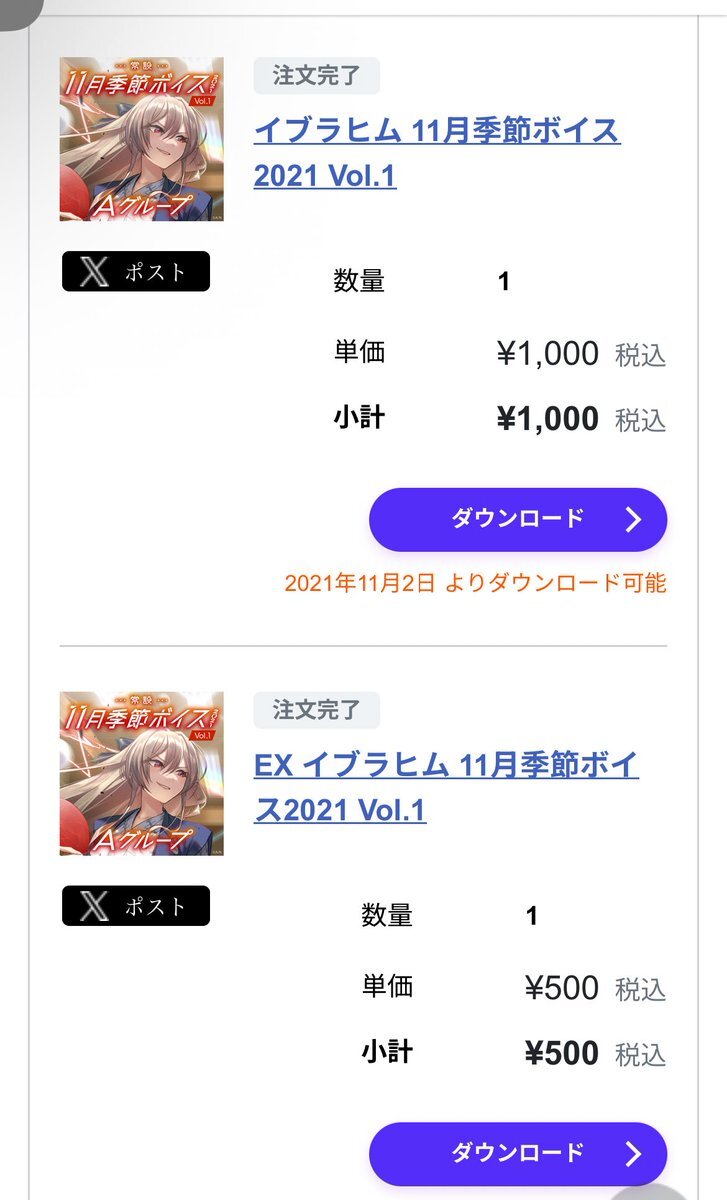This screenshot has width=727, height=1200.
Task: Click the 注文完了 badge above the EX item title
Action: 316,710
